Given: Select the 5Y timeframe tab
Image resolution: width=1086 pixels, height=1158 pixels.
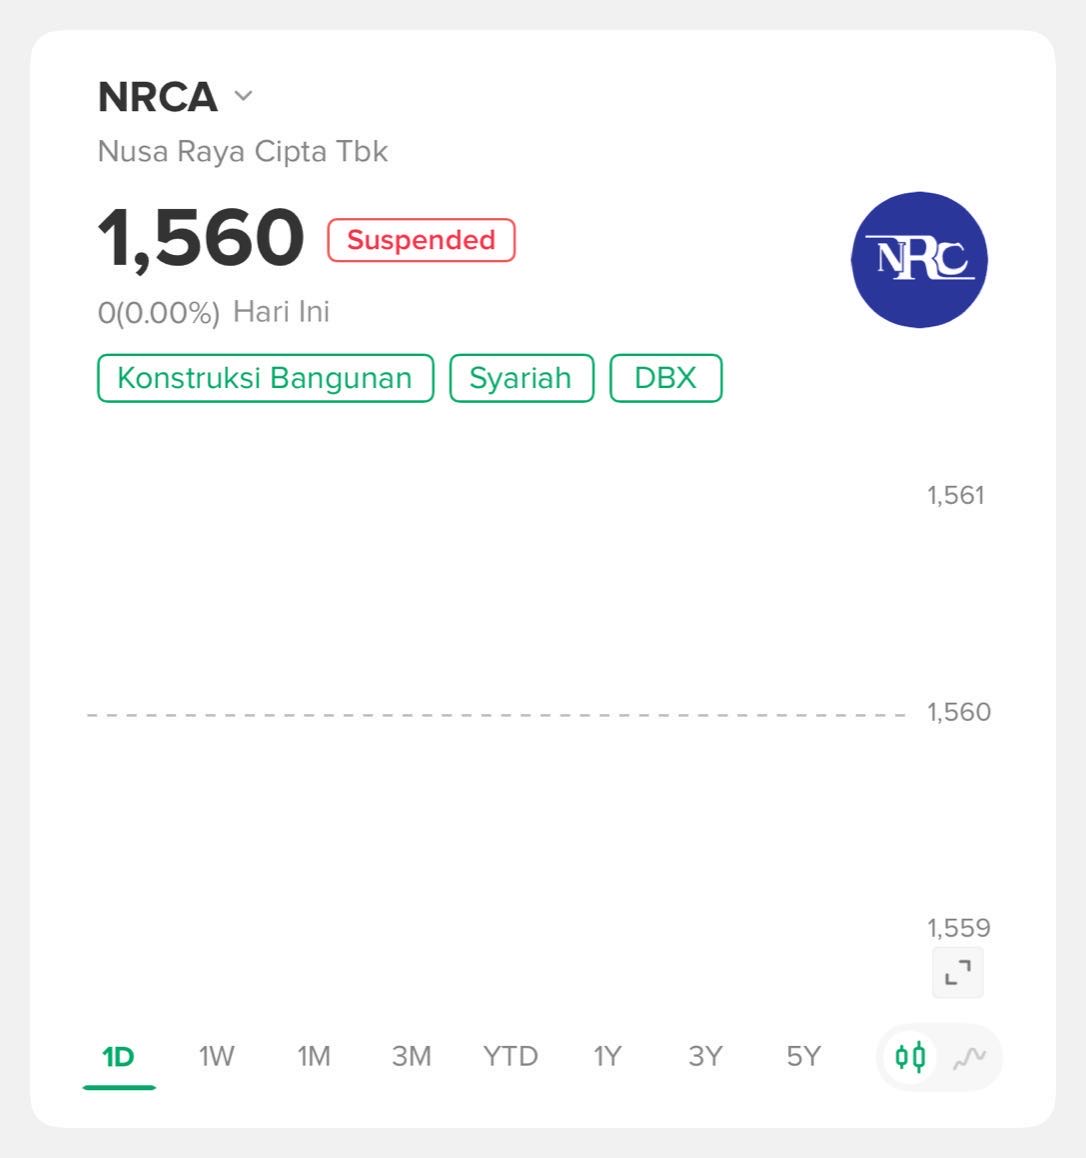Looking at the screenshot, I should (803, 1057).
